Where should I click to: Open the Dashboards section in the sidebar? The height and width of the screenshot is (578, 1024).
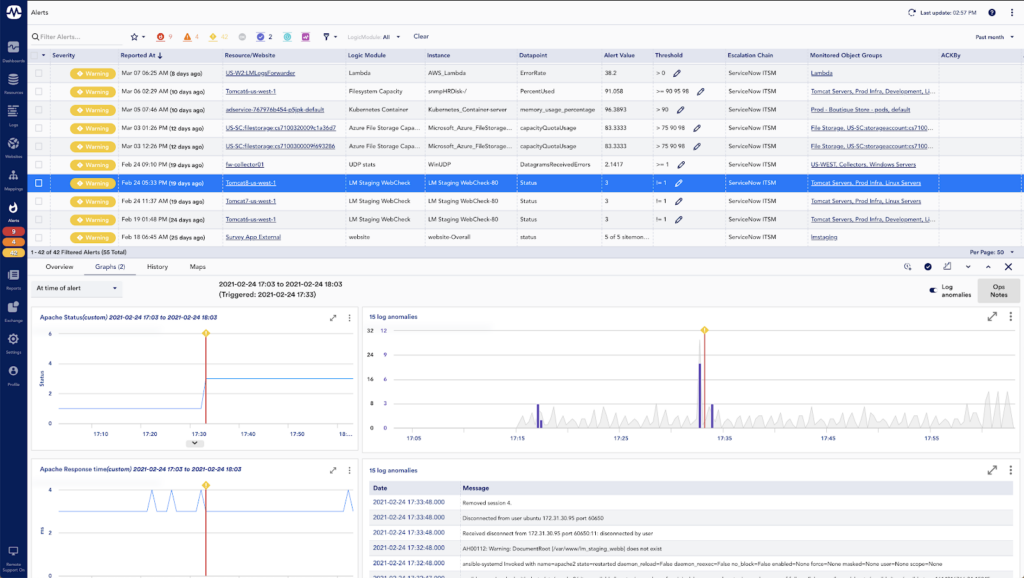(13, 50)
